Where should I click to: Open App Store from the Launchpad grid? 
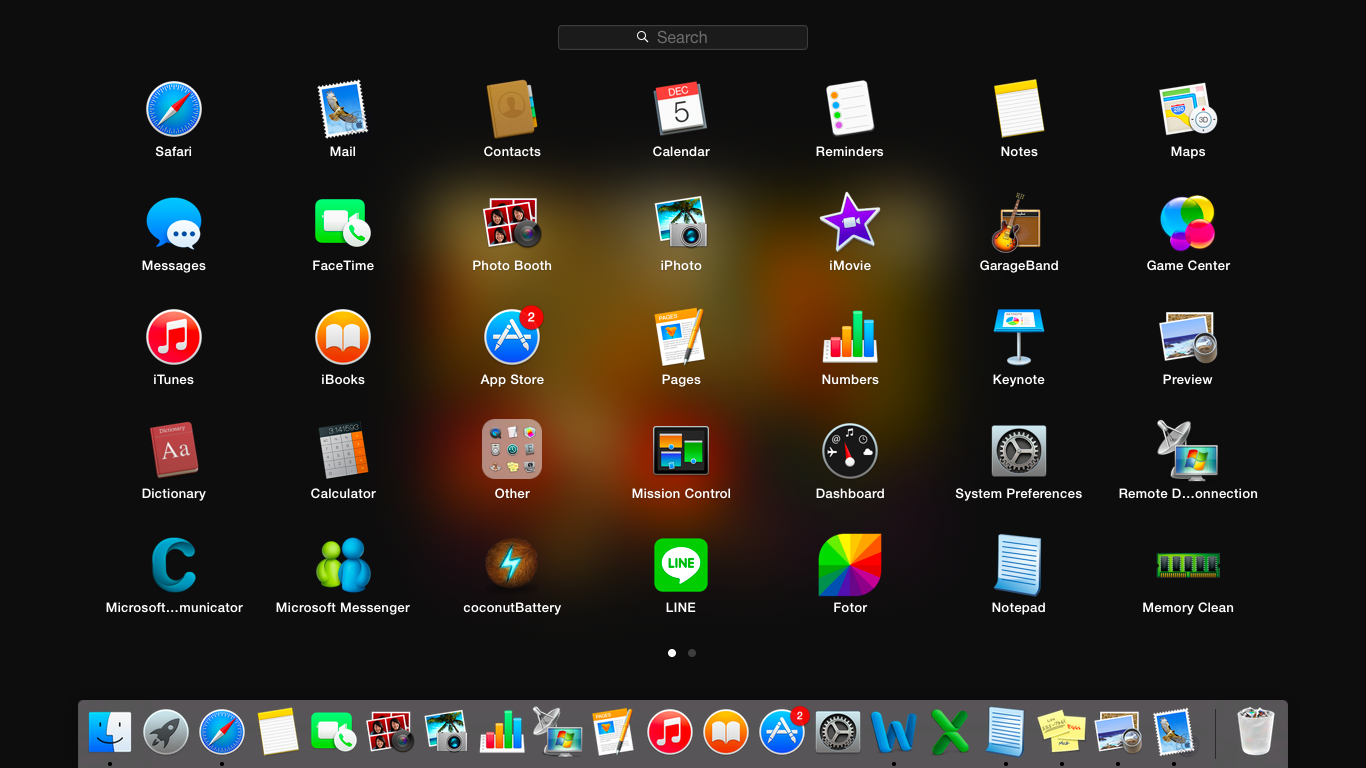pos(512,337)
